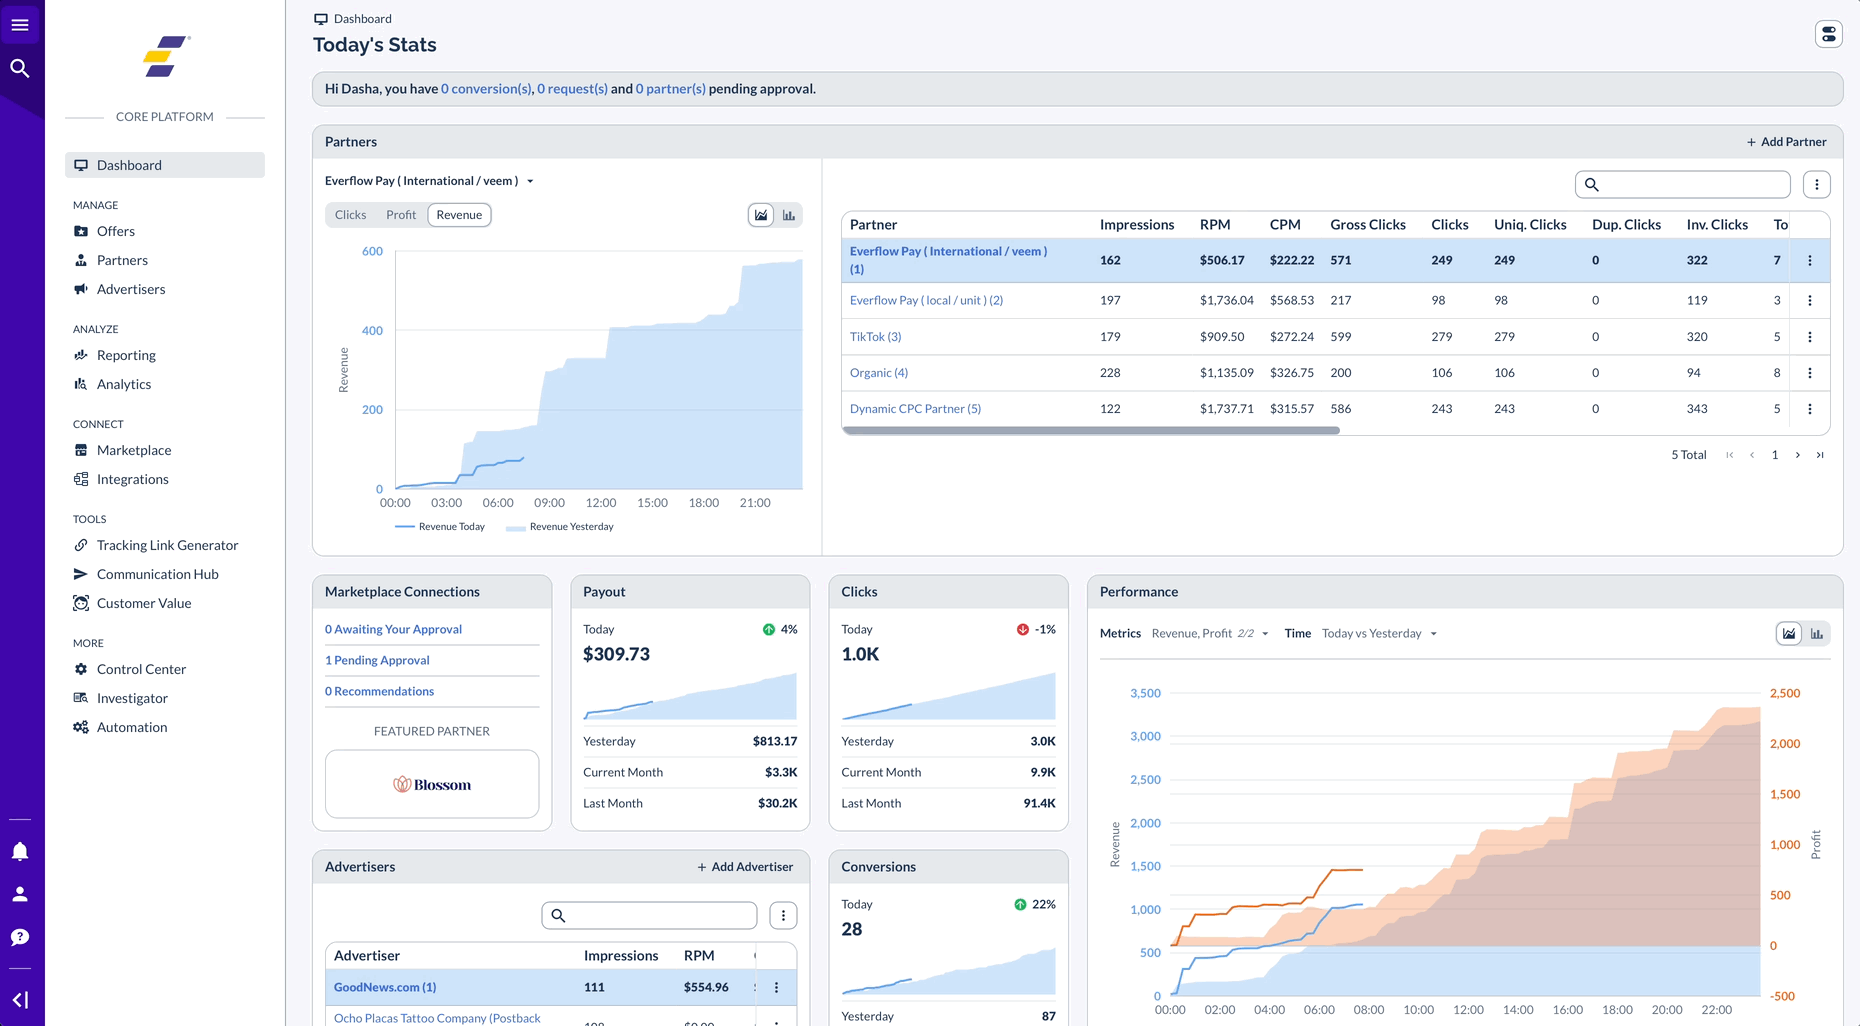Open the Tracking Link Generator tool
1860x1026 pixels.
pyautogui.click(x=167, y=545)
